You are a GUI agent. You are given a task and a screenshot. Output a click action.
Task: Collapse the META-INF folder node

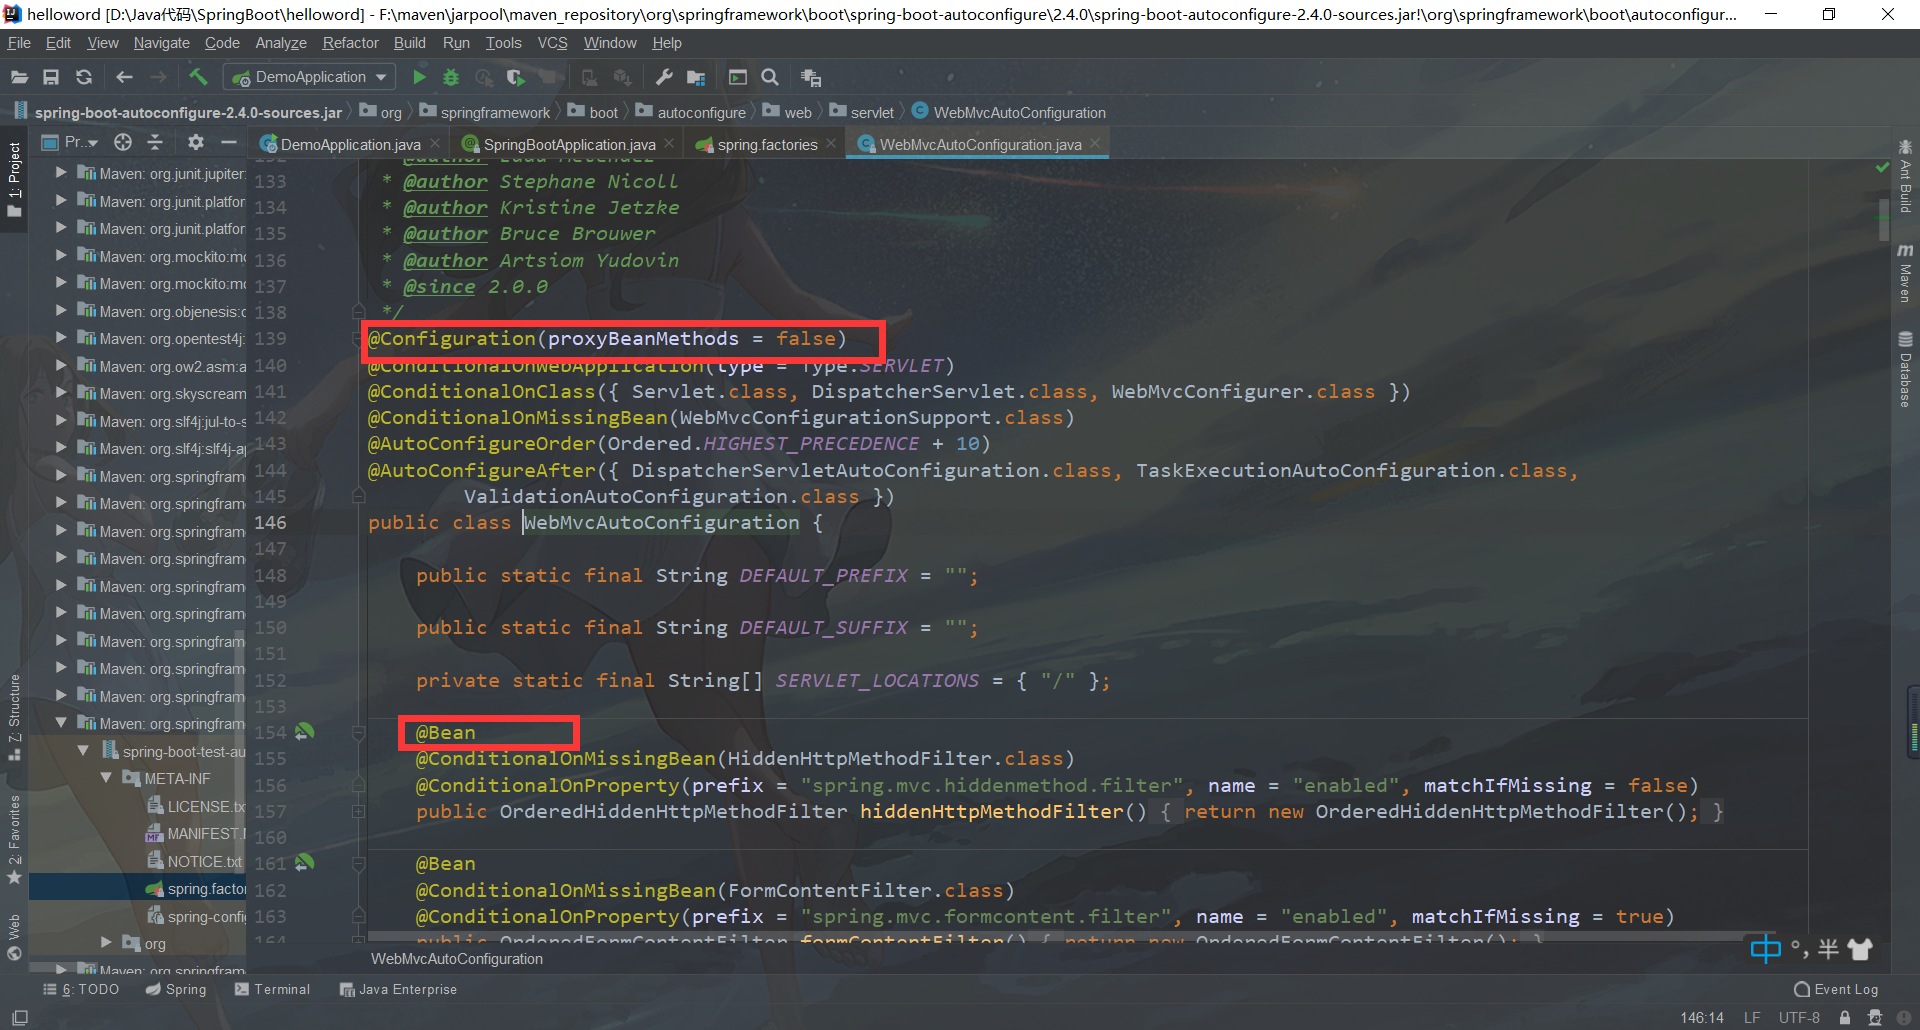[106, 778]
